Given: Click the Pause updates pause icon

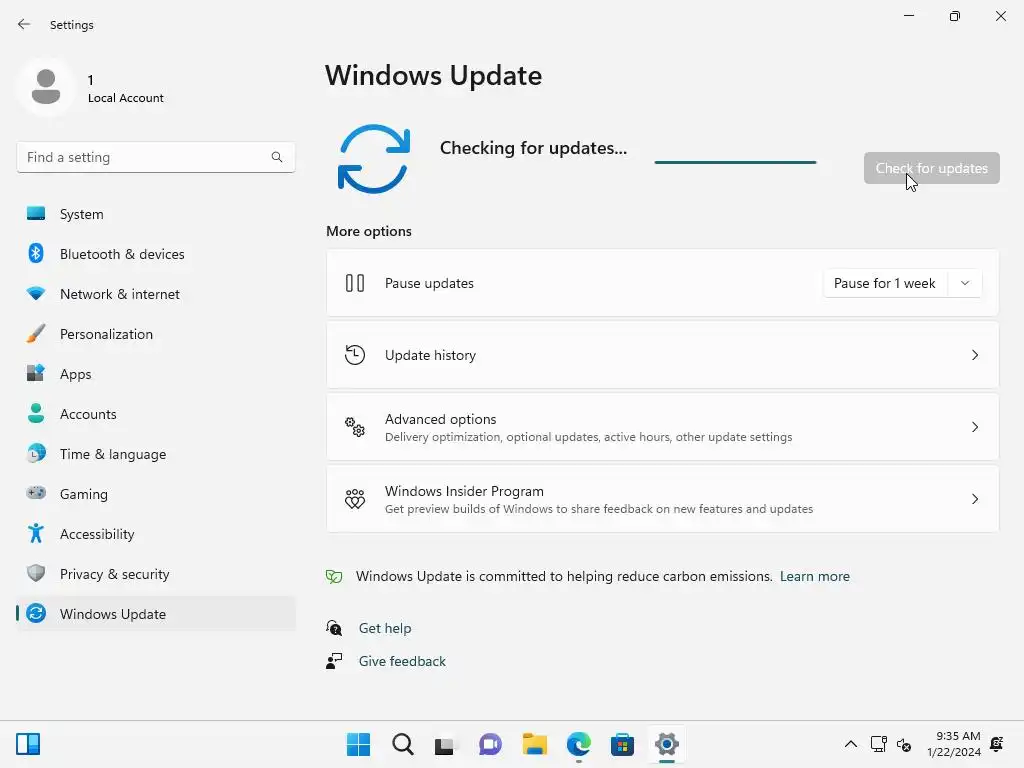Looking at the screenshot, I should point(355,283).
